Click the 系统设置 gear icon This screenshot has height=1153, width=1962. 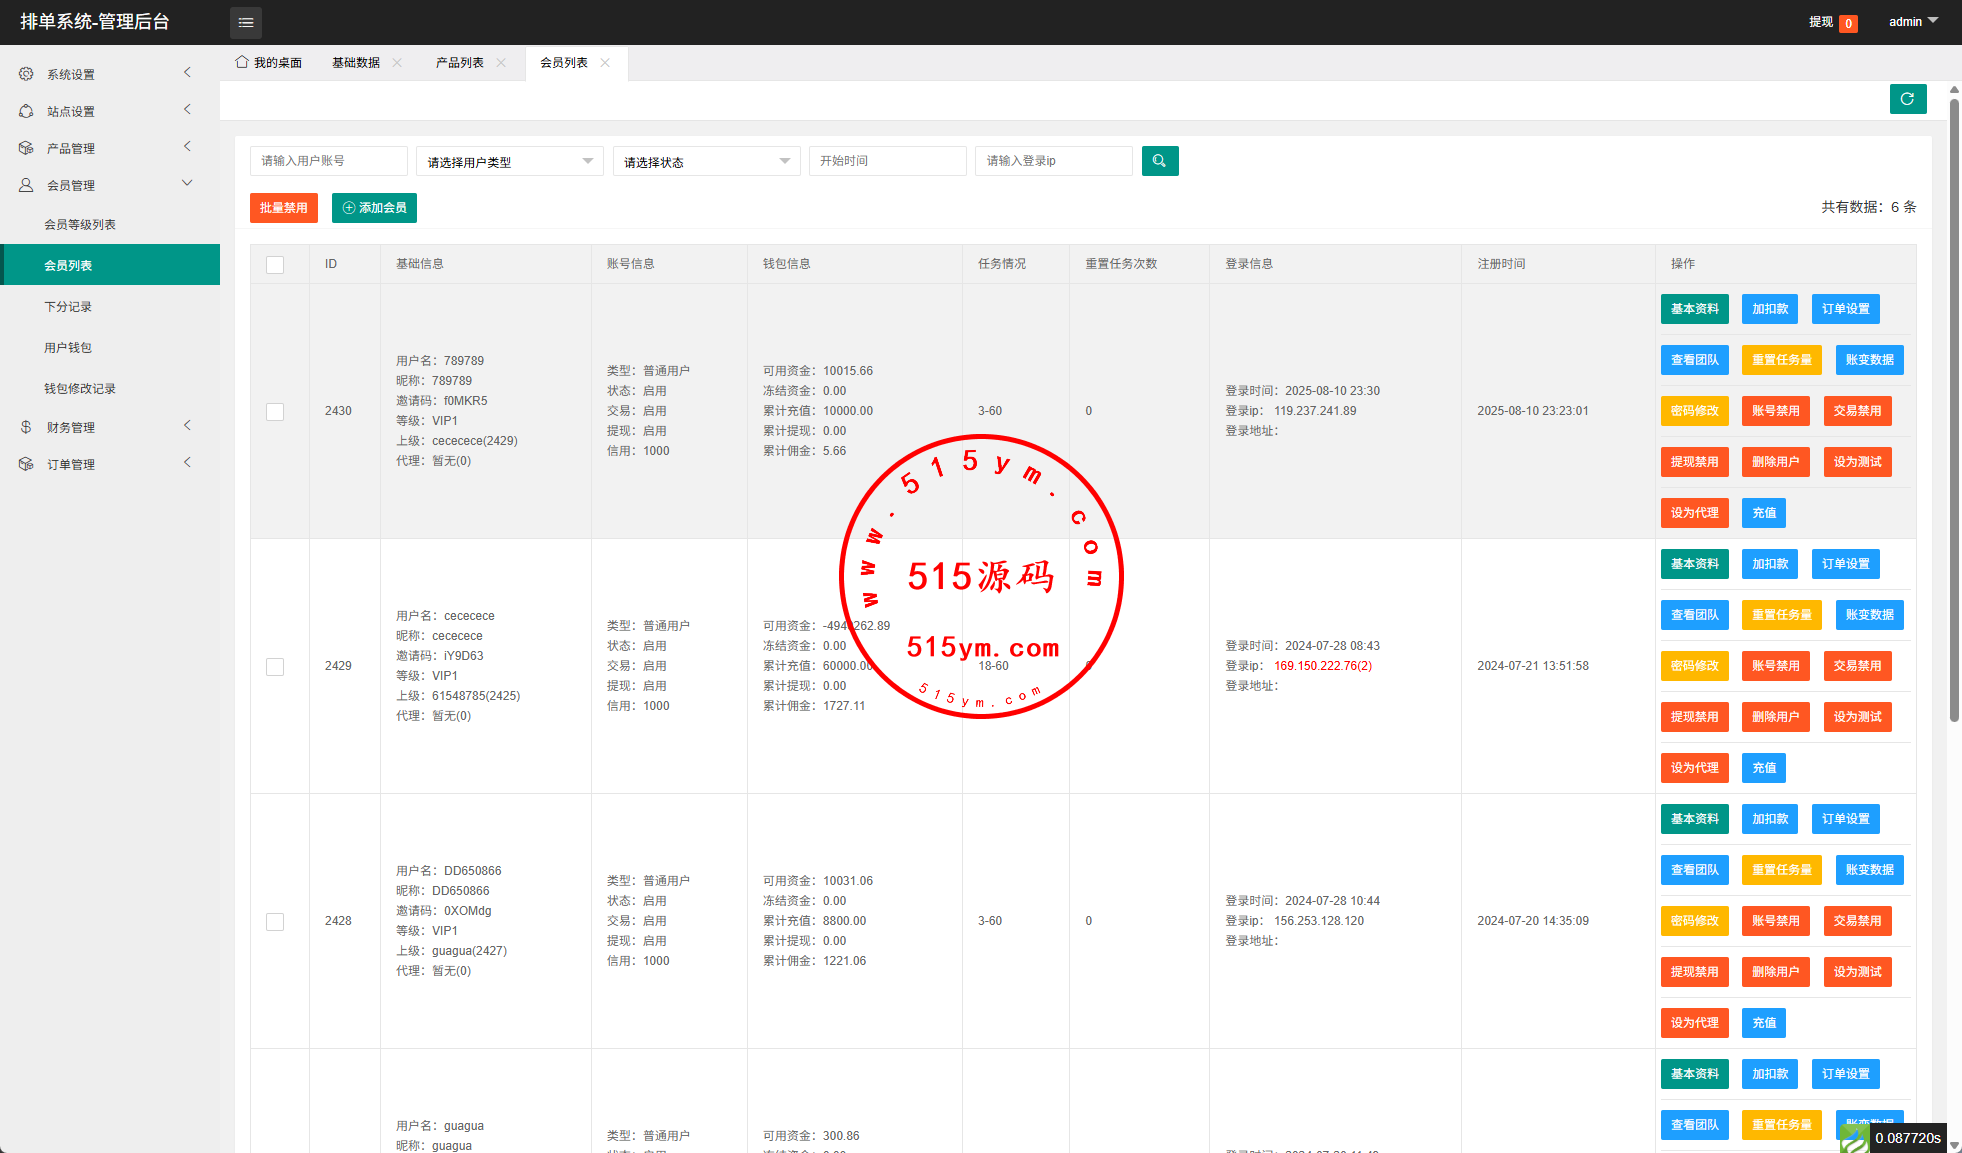click(x=26, y=74)
